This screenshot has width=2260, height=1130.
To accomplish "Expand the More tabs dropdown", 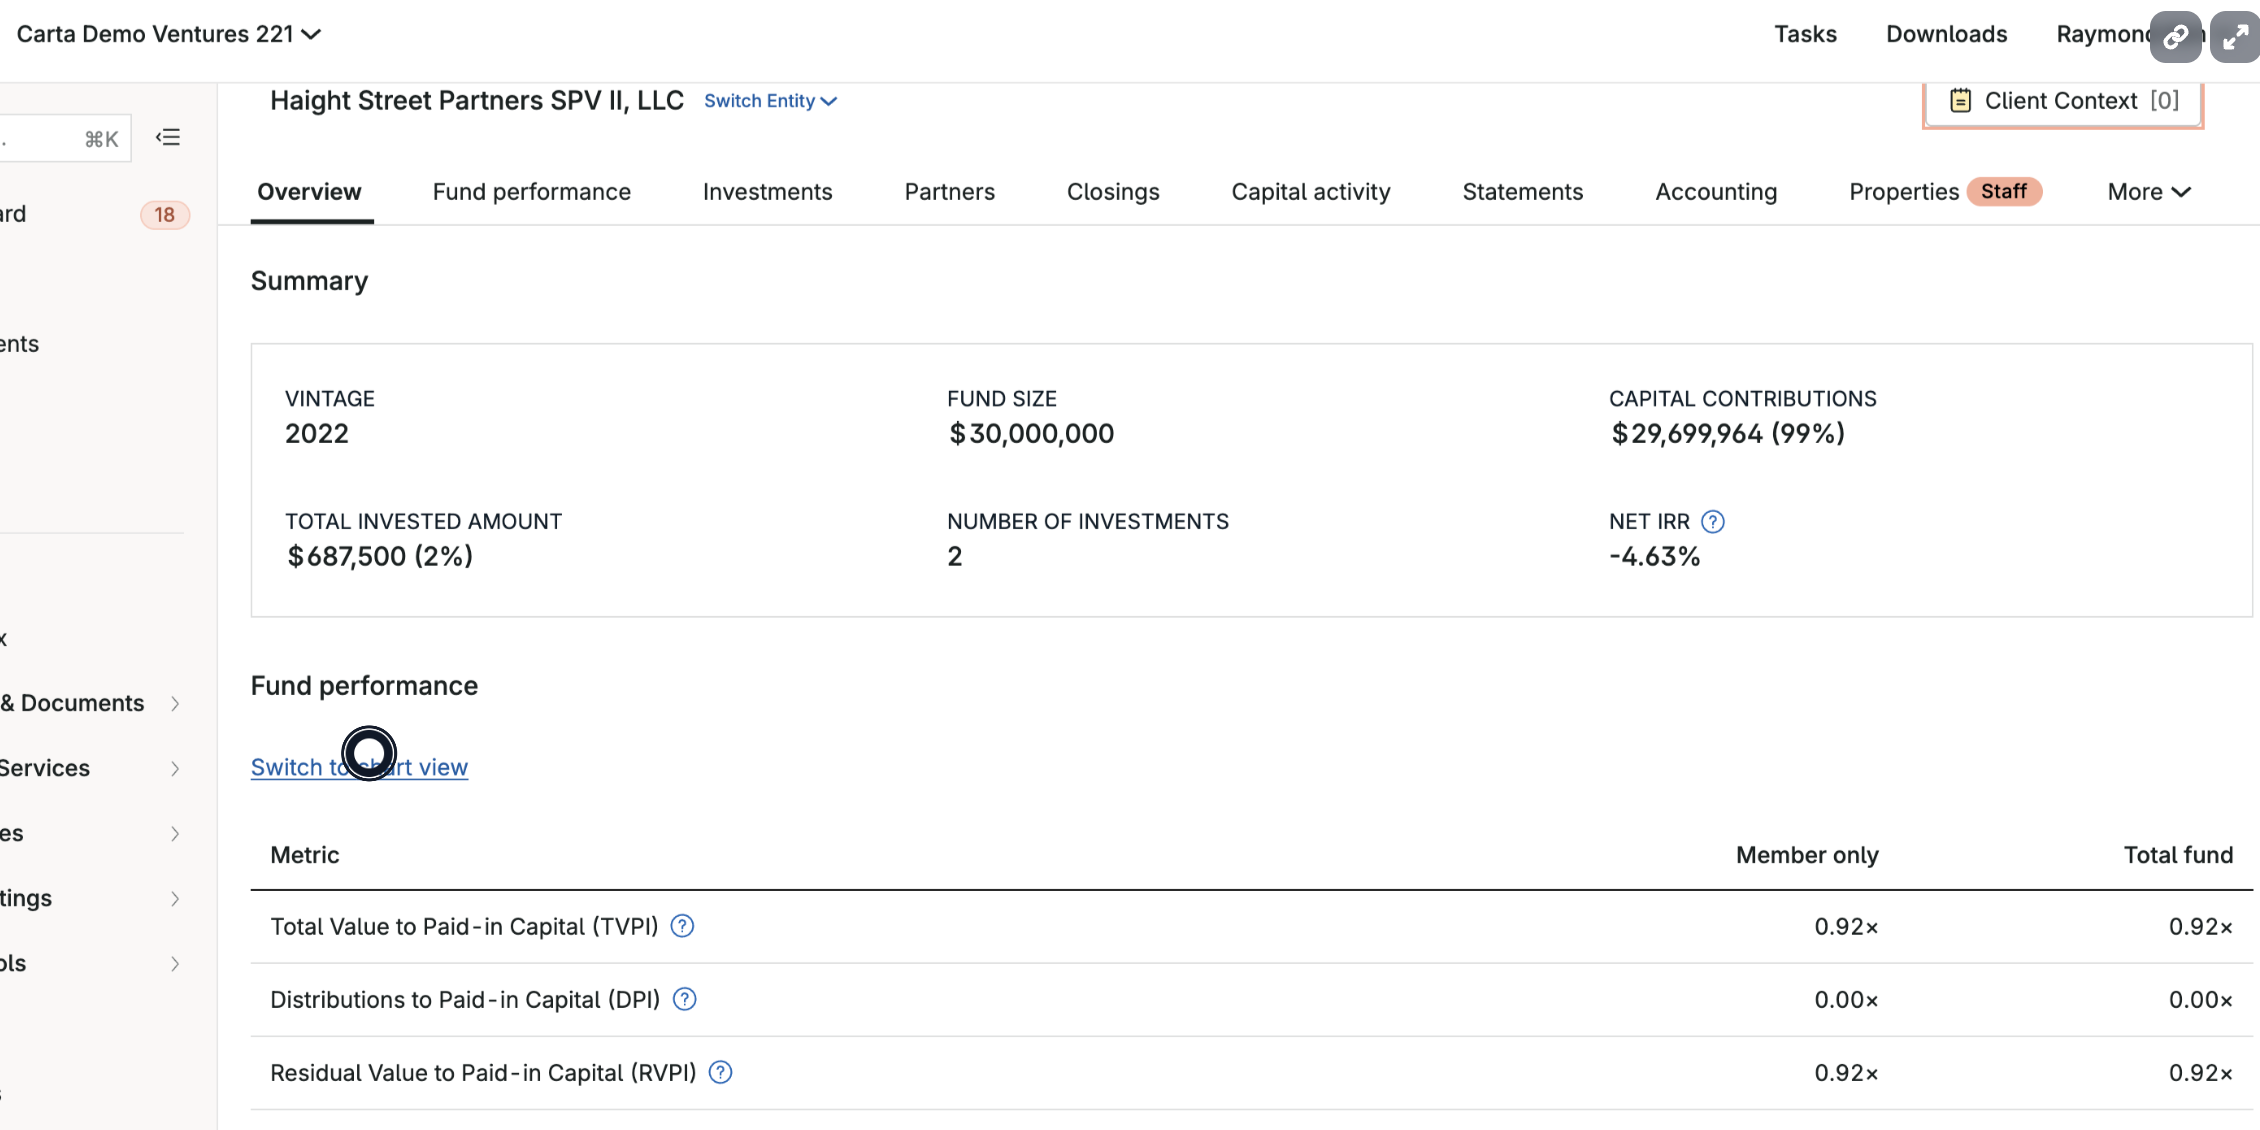I will pos(2148,191).
